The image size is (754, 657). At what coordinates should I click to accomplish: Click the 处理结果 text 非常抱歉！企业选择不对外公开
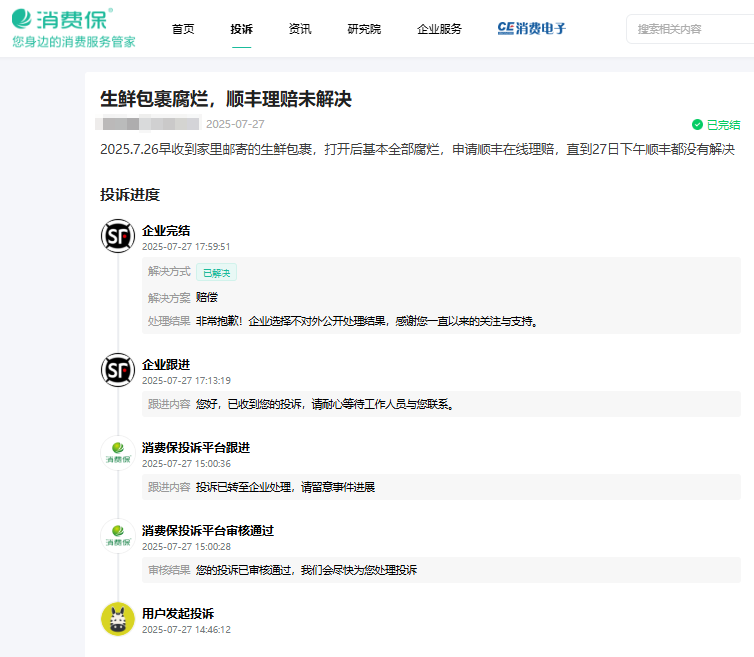click(x=367, y=321)
